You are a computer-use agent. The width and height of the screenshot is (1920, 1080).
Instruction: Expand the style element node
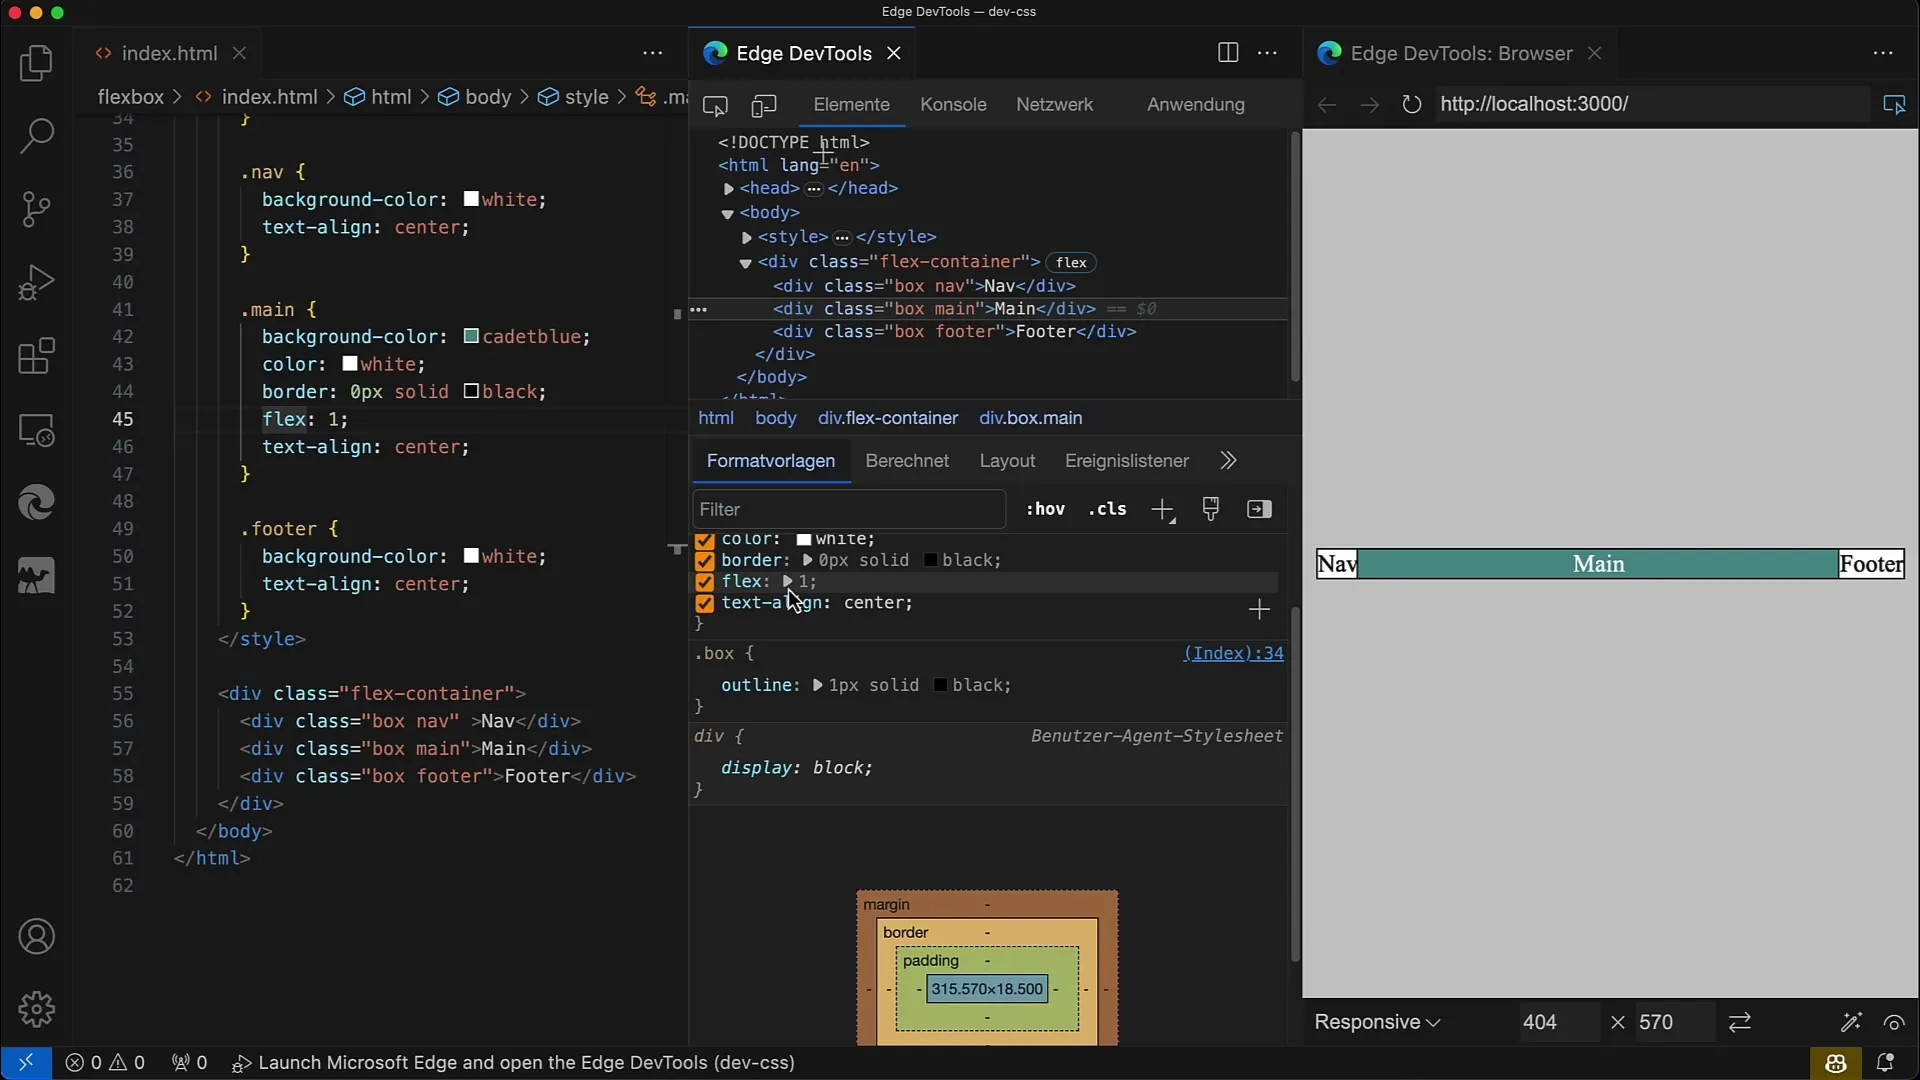tap(746, 238)
